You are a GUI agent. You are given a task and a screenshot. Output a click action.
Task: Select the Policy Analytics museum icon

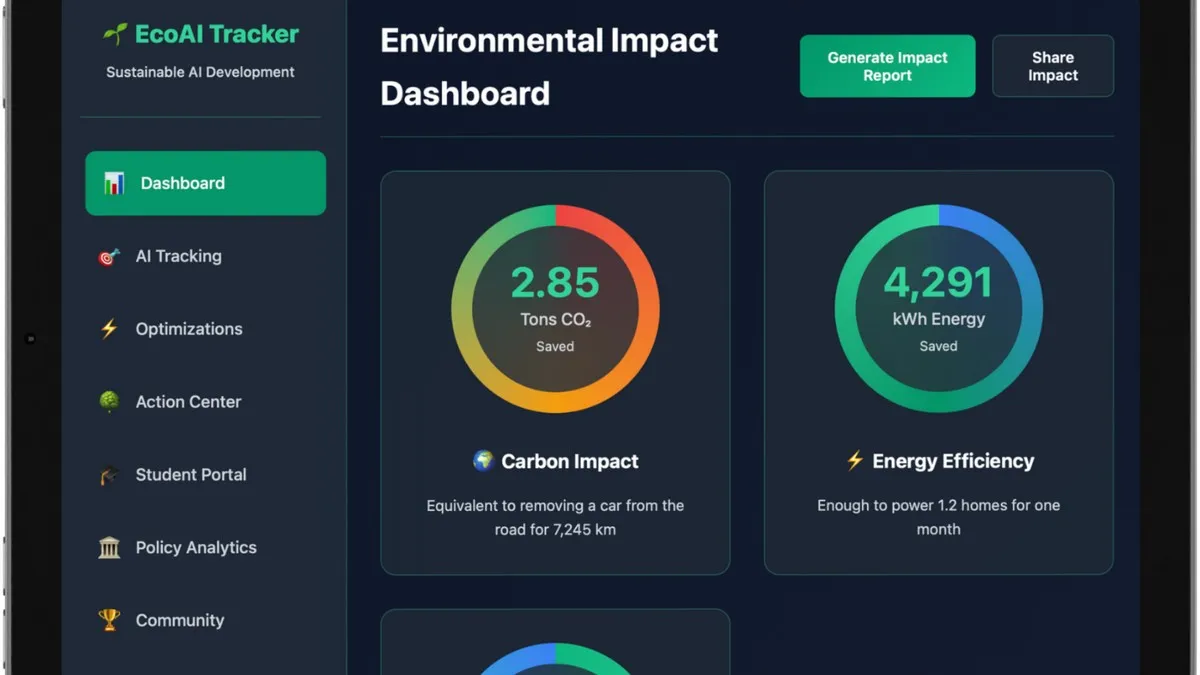click(108, 547)
